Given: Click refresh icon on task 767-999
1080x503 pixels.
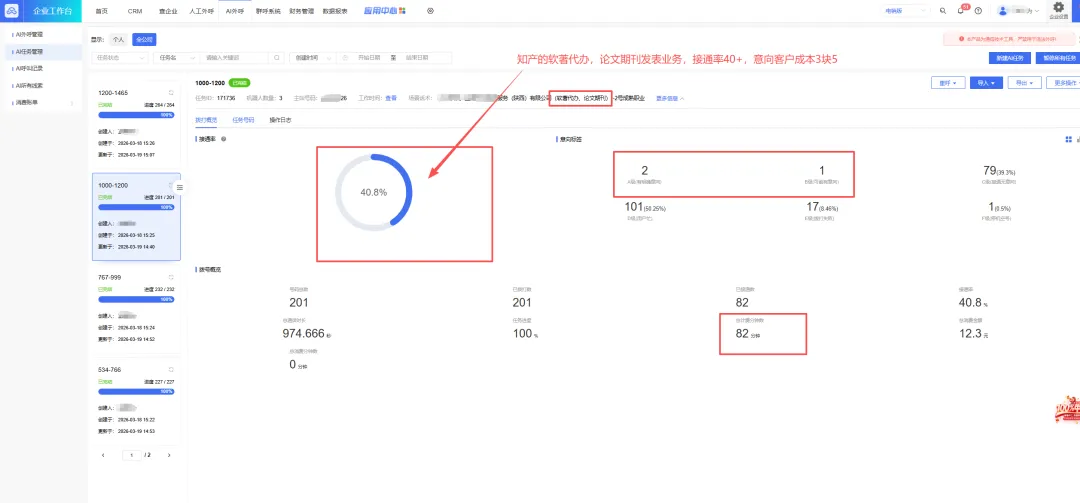Looking at the screenshot, I should click(x=171, y=277).
